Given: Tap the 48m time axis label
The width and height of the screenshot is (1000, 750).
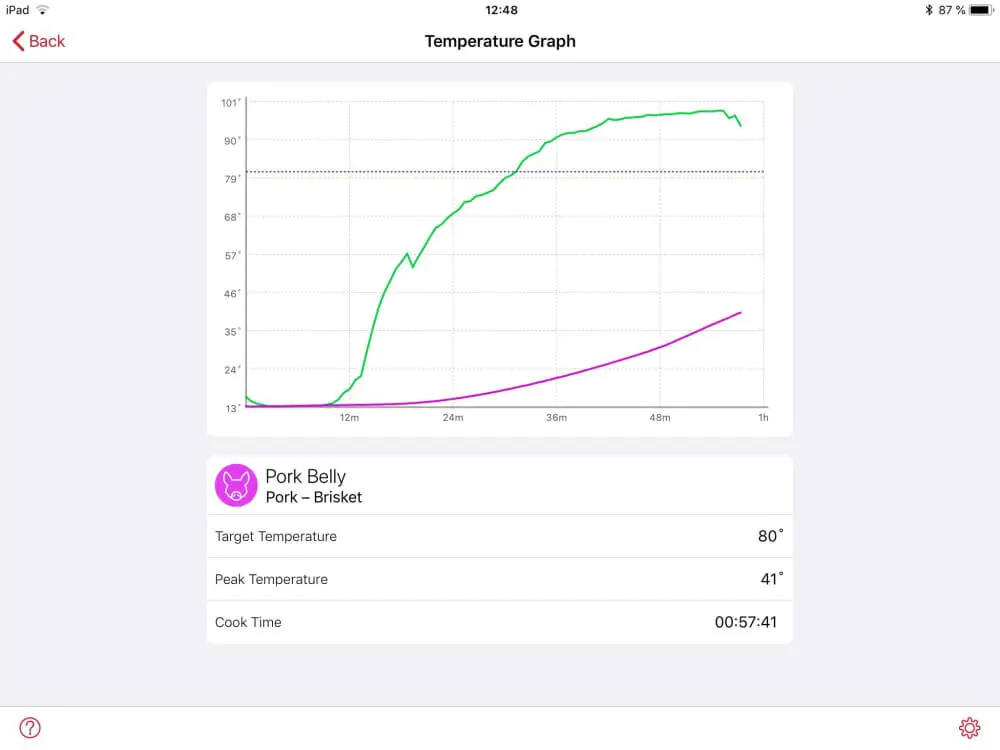Looking at the screenshot, I should (x=659, y=418).
